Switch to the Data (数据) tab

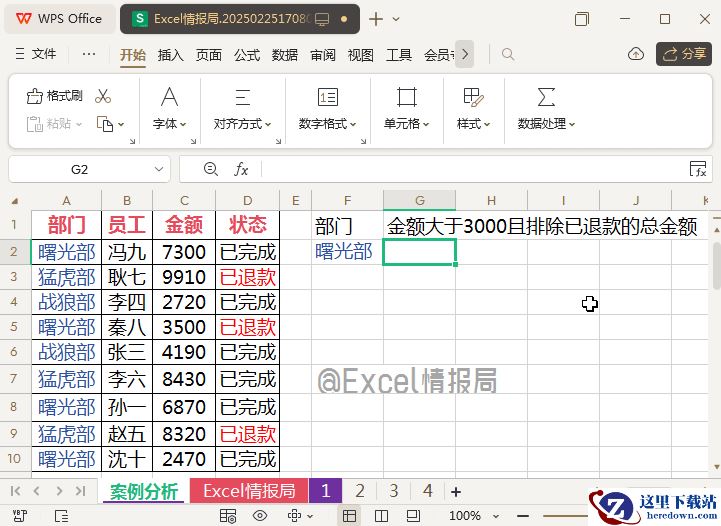pyautogui.click(x=285, y=55)
